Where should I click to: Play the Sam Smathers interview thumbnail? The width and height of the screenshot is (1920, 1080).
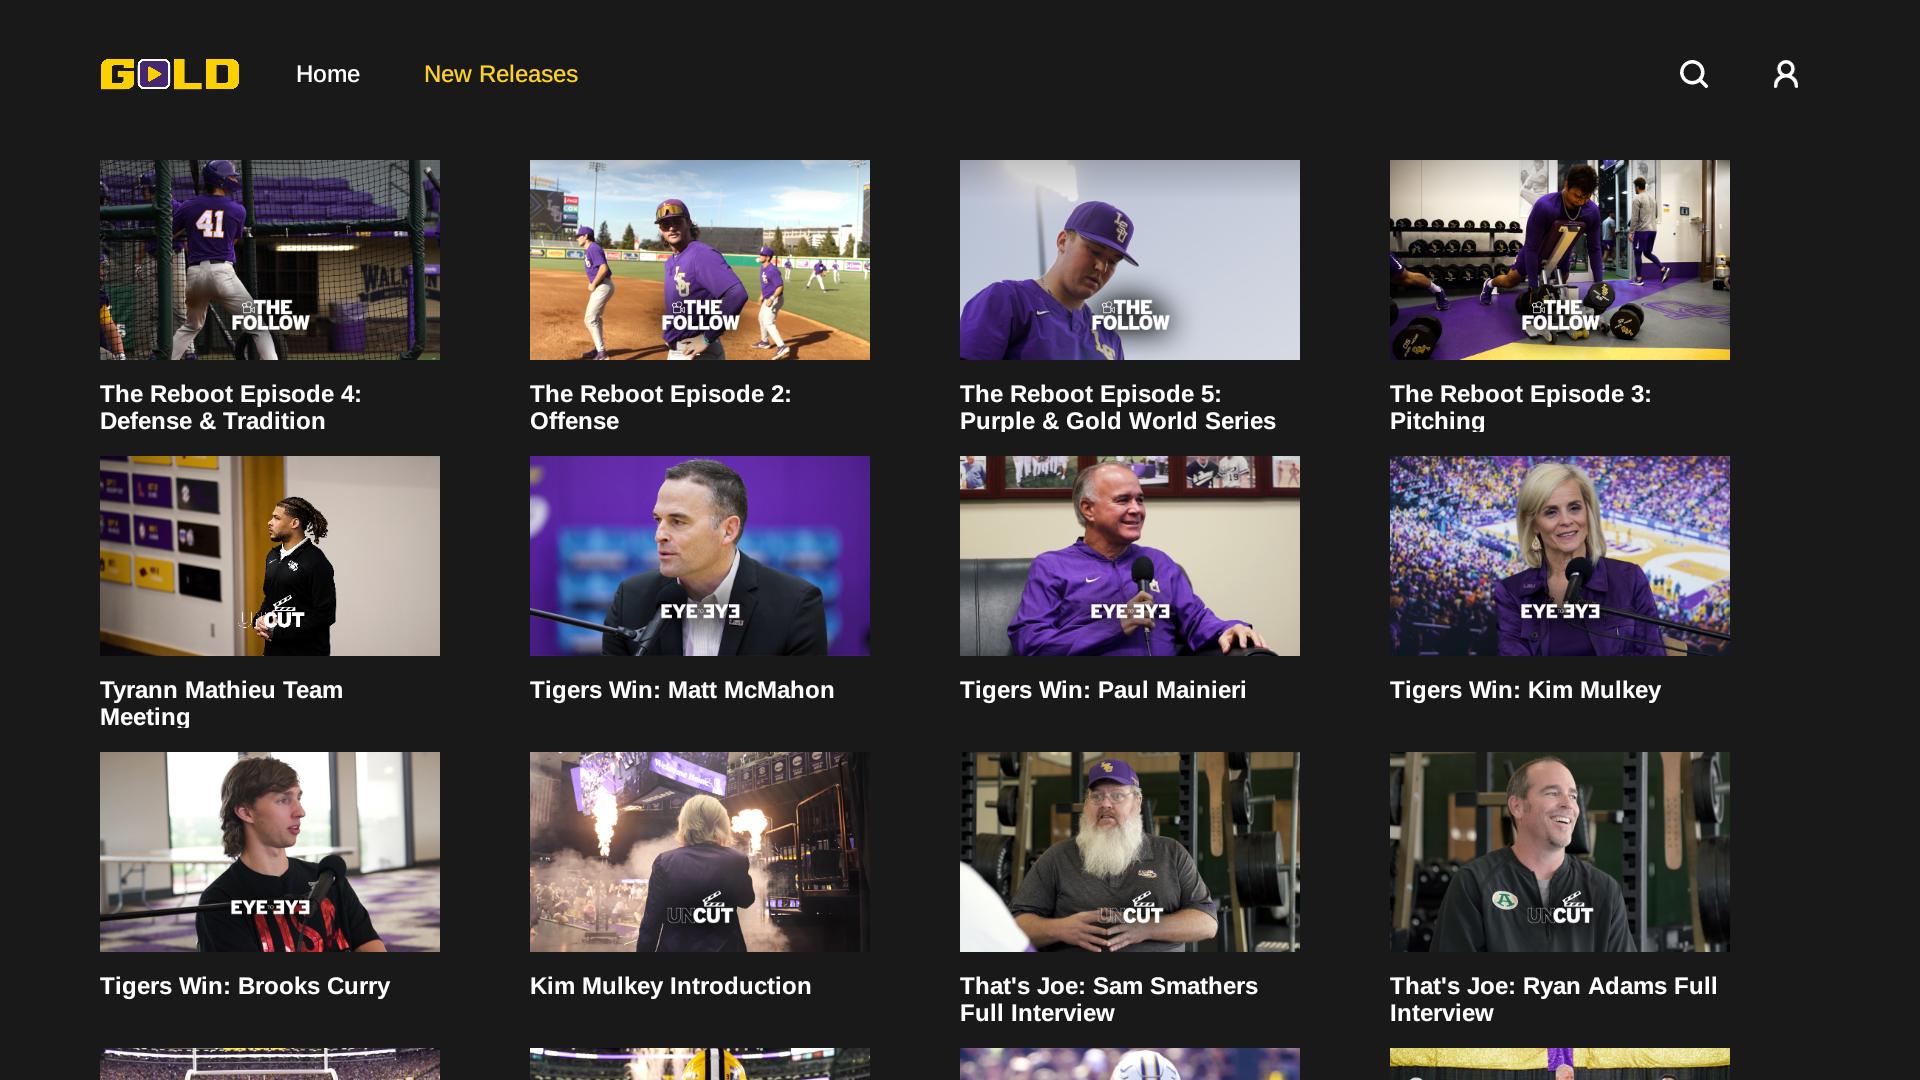(x=1130, y=852)
